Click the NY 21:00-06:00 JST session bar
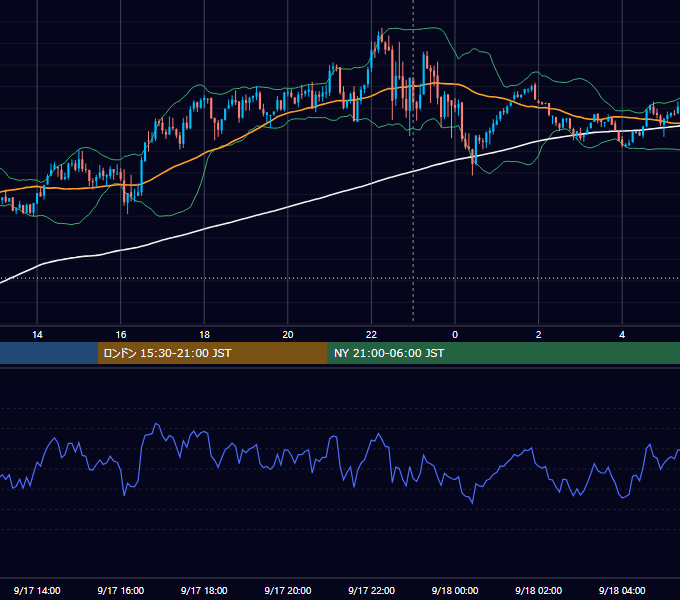This screenshot has height=600, width=680. point(503,353)
